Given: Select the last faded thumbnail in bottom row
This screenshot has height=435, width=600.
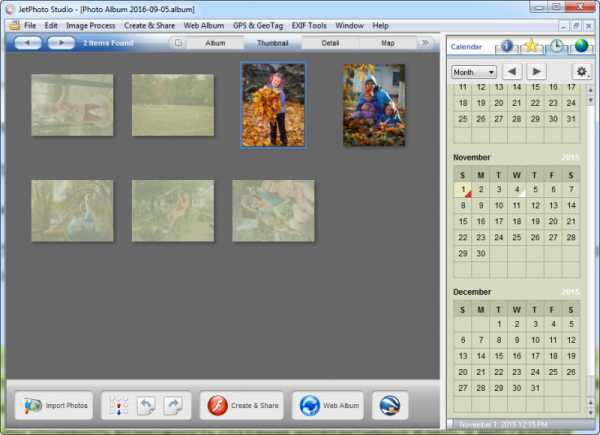Looking at the screenshot, I should [273, 211].
